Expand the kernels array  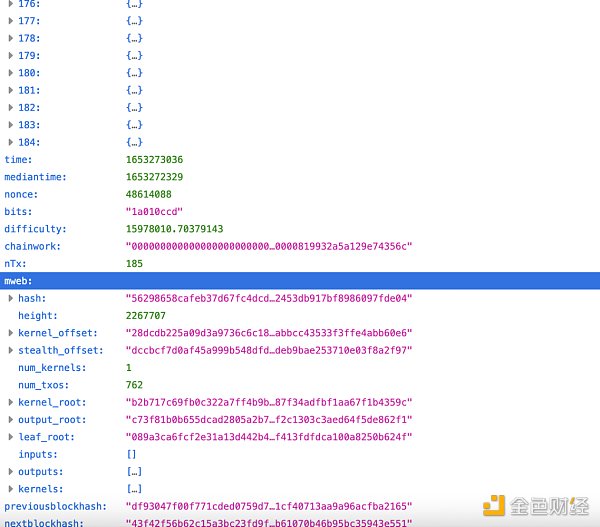11,489
